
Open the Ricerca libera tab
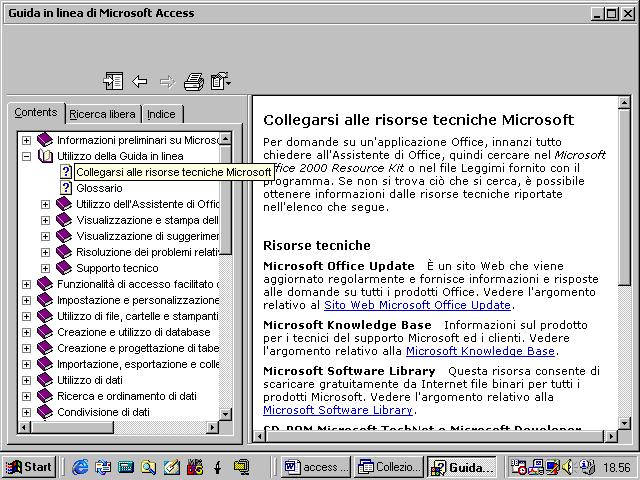(102, 114)
